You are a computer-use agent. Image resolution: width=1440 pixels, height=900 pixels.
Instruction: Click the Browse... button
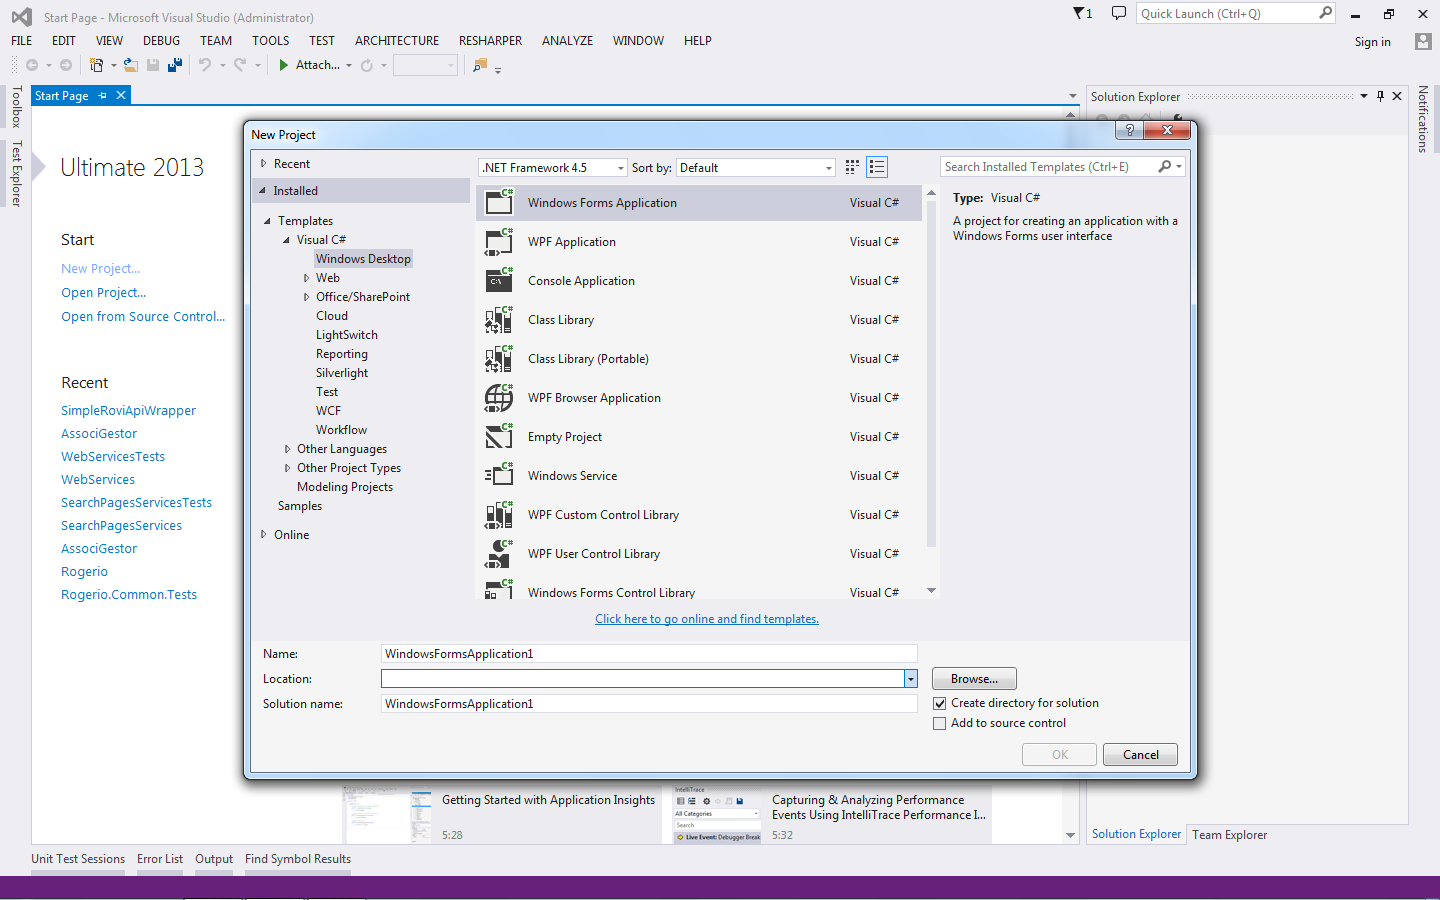(974, 679)
